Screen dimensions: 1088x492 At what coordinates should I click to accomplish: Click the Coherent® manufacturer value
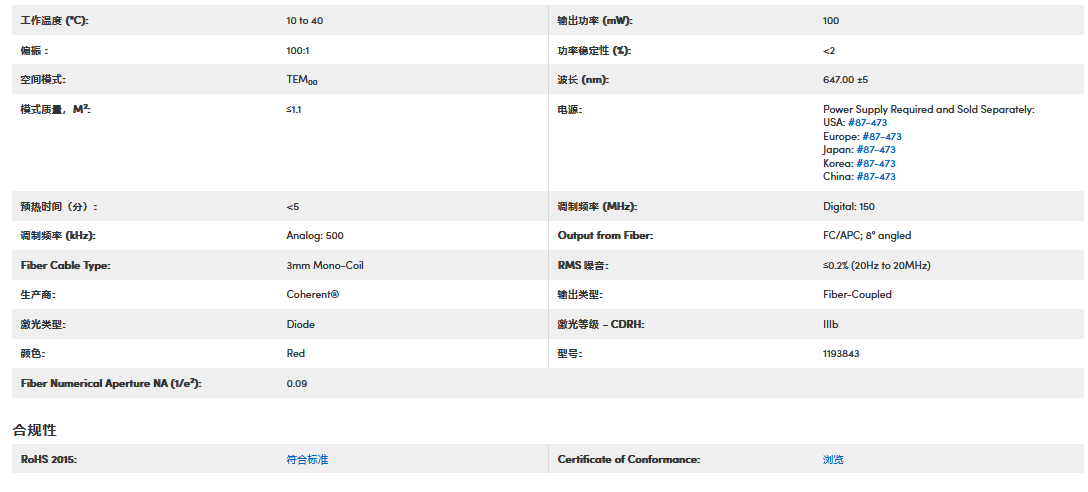click(x=312, y=295)
